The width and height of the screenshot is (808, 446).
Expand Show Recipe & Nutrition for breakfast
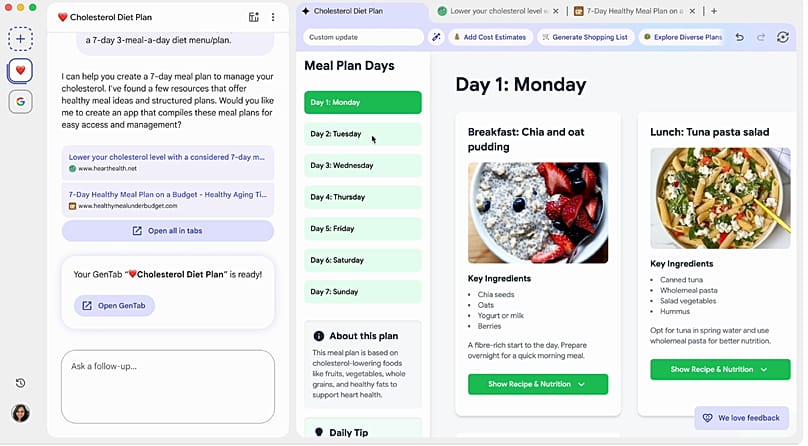coord(538,384)
